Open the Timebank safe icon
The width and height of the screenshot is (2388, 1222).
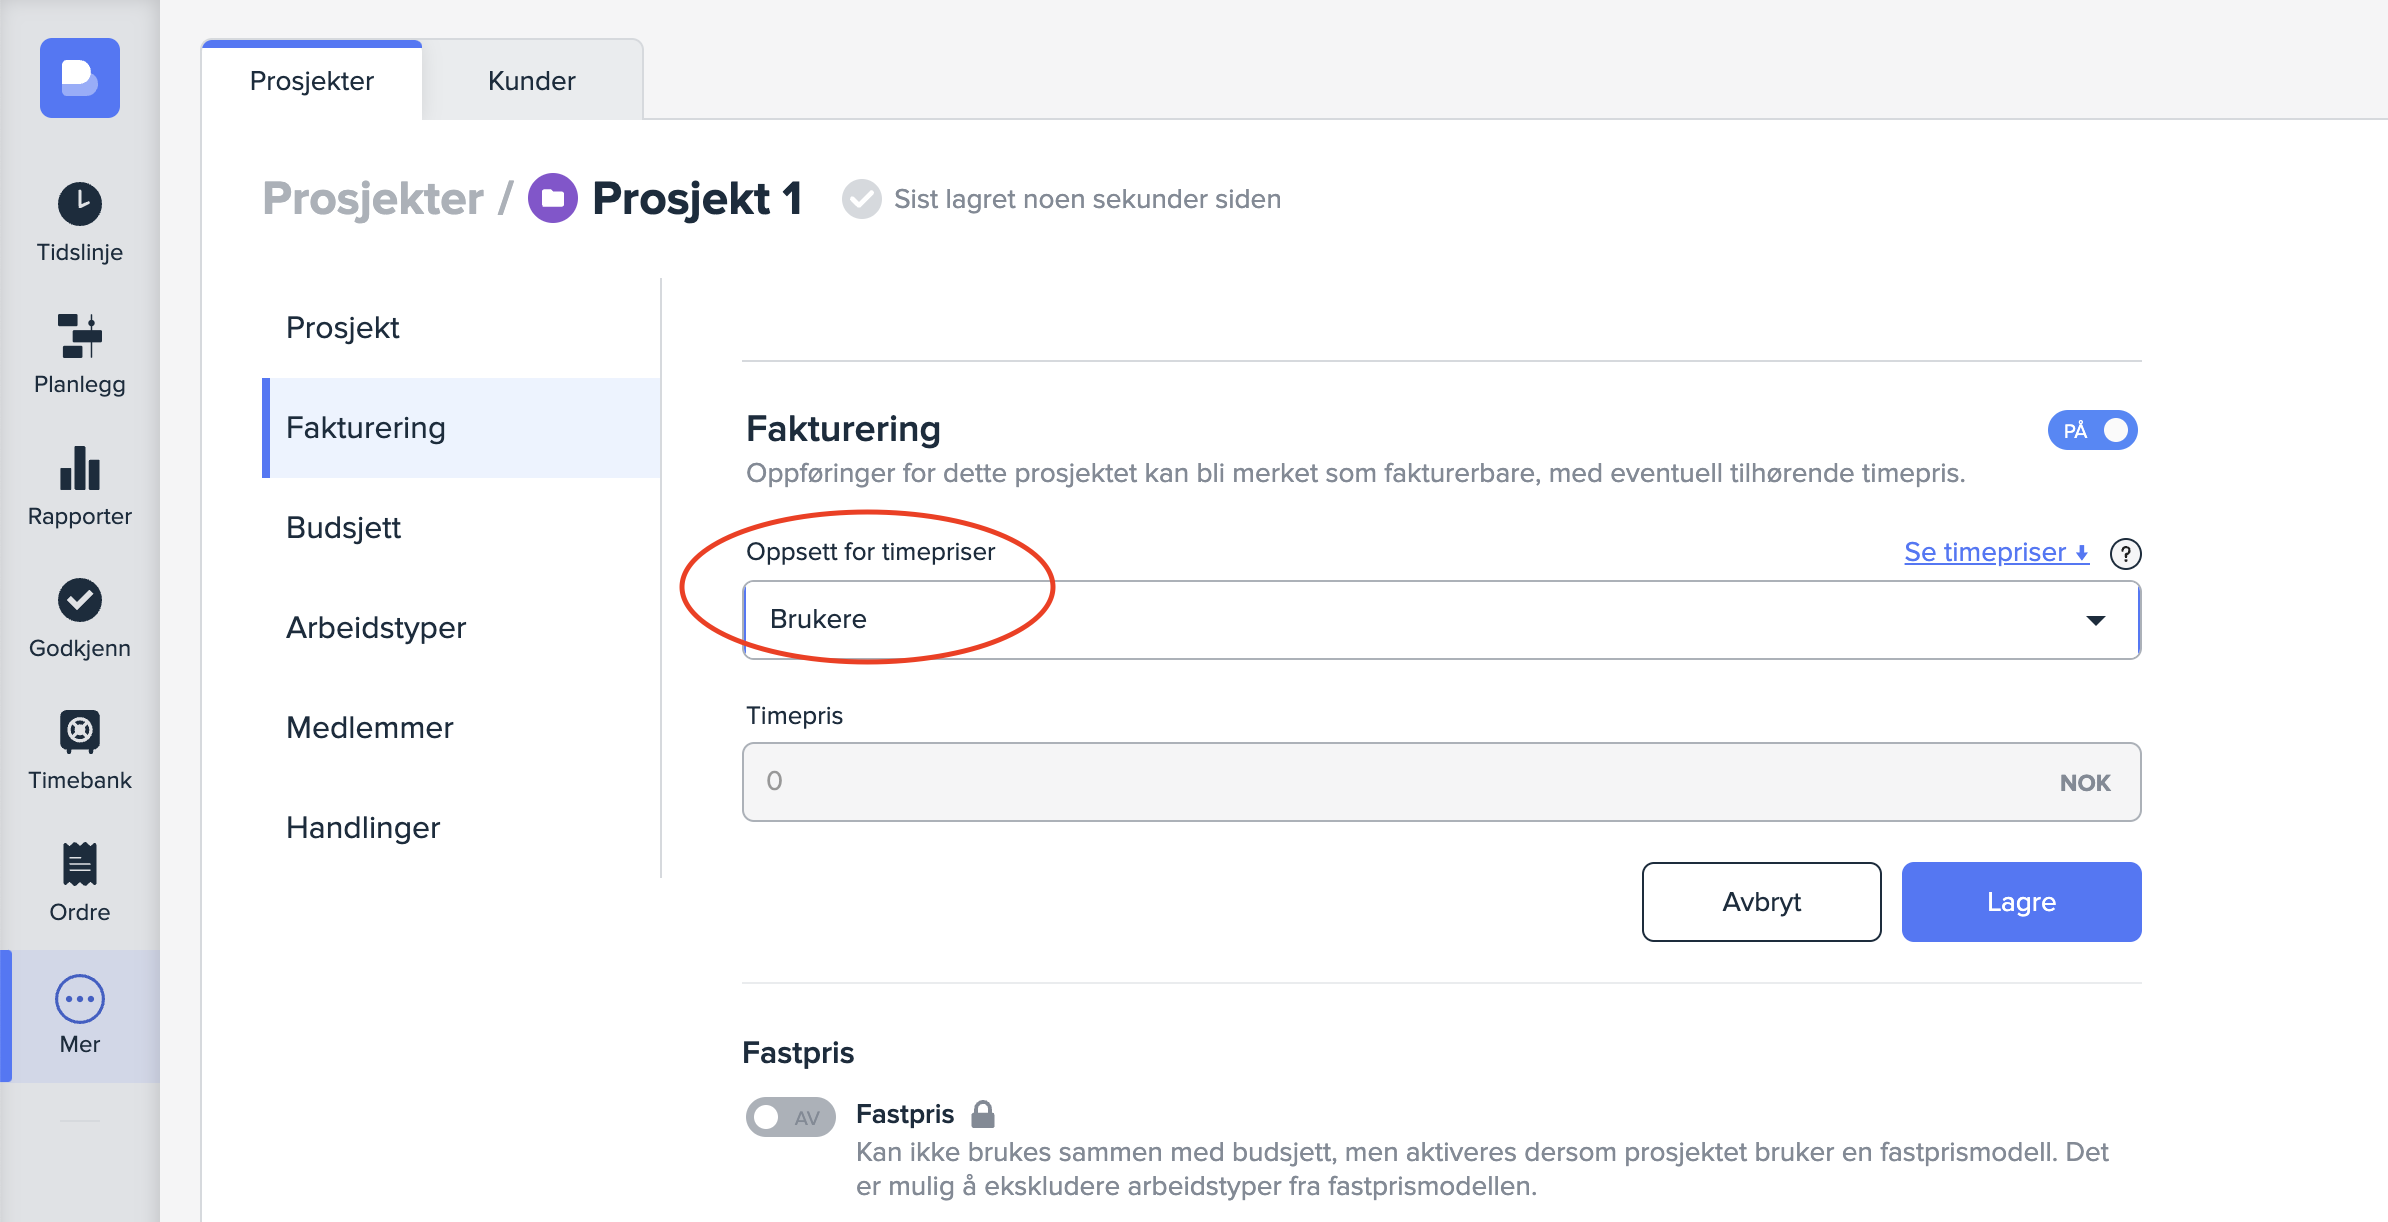coord(80,732)
